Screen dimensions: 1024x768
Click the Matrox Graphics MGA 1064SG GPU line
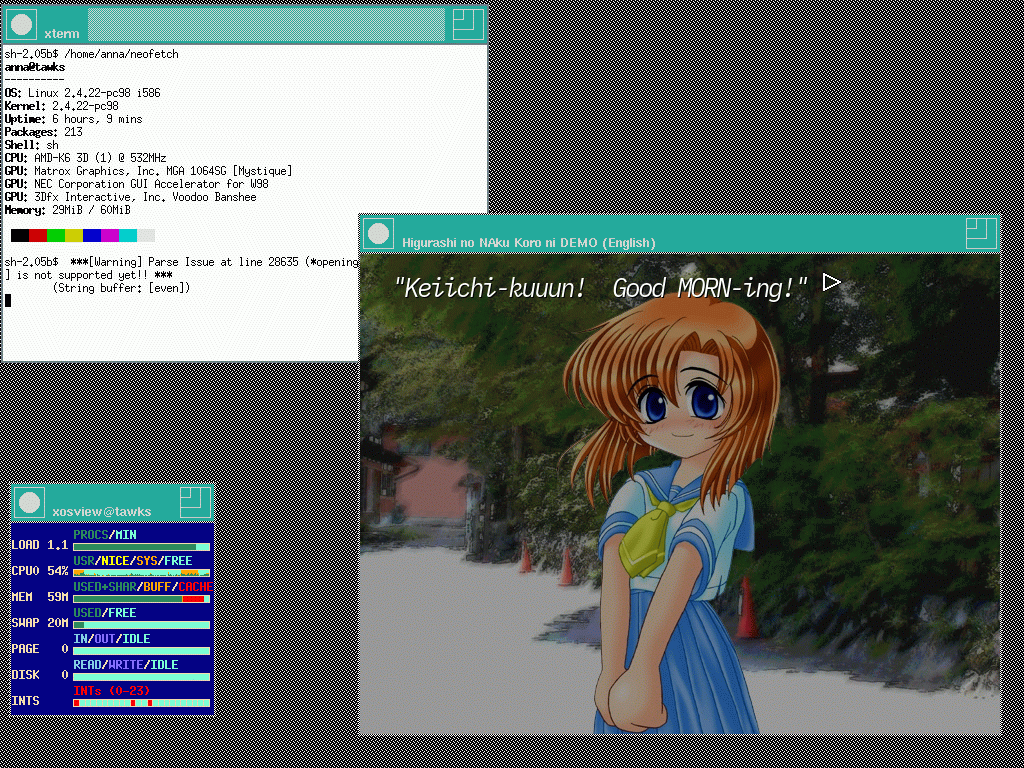click(148, 171)
